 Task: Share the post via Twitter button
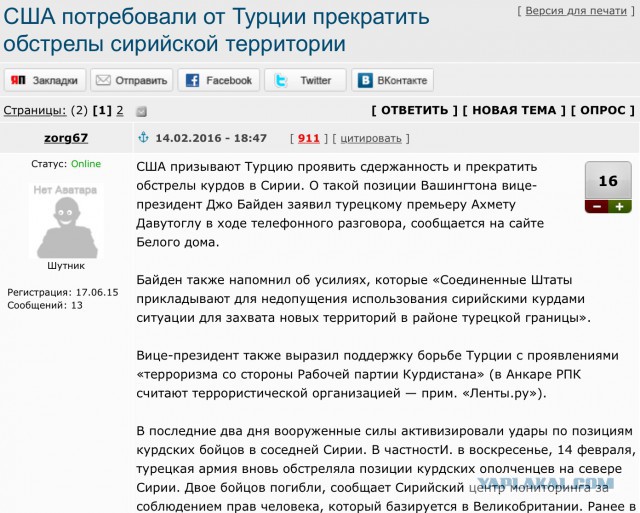pyautogui.click(x=305, y=80)
